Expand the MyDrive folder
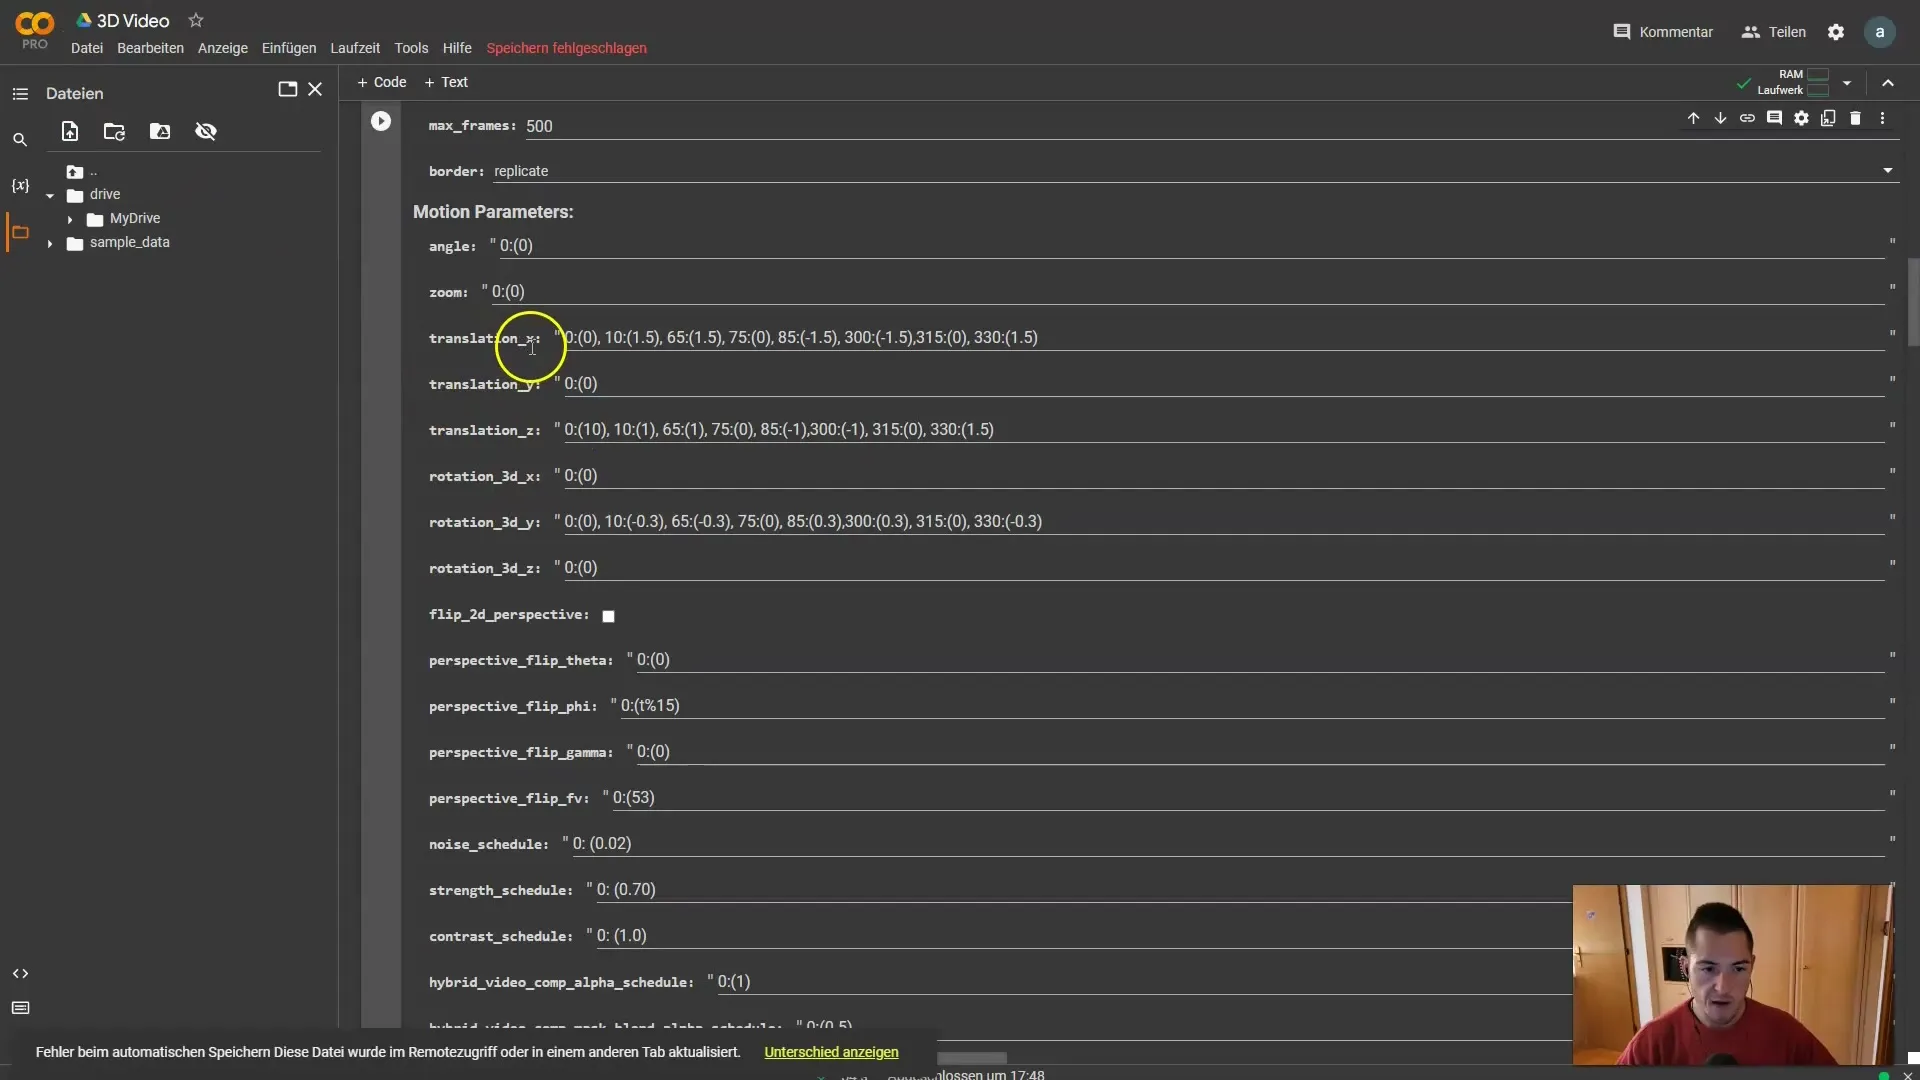Screen dimensions: 1920x1080 pyautogui.click(x=70, y=219)
